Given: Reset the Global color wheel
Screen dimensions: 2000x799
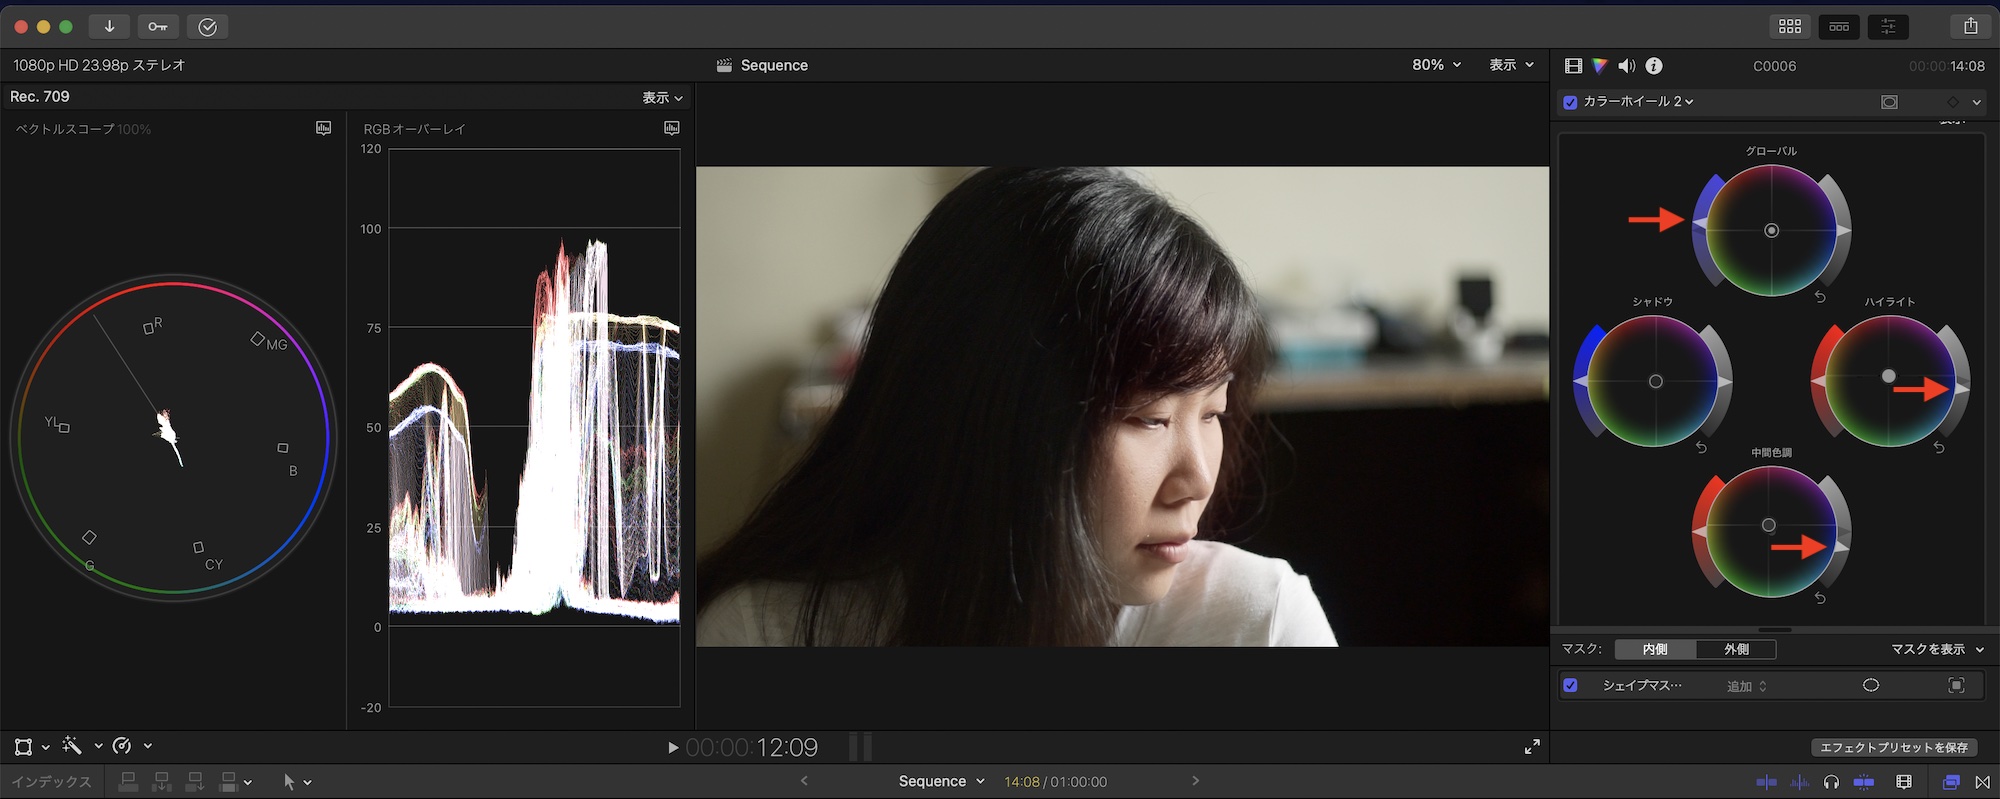Looking at the screenshot, I should tap(1820, 297).
